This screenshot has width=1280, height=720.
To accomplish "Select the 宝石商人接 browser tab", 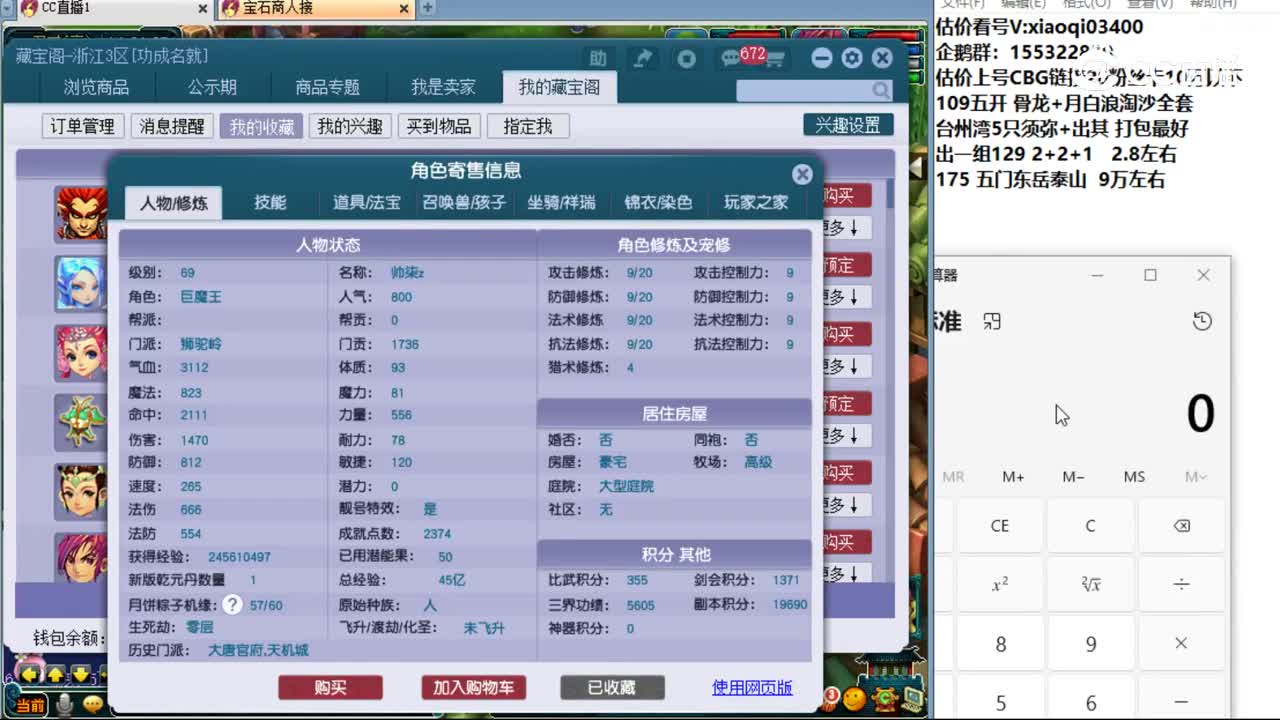I will click(x=310, y=9).
